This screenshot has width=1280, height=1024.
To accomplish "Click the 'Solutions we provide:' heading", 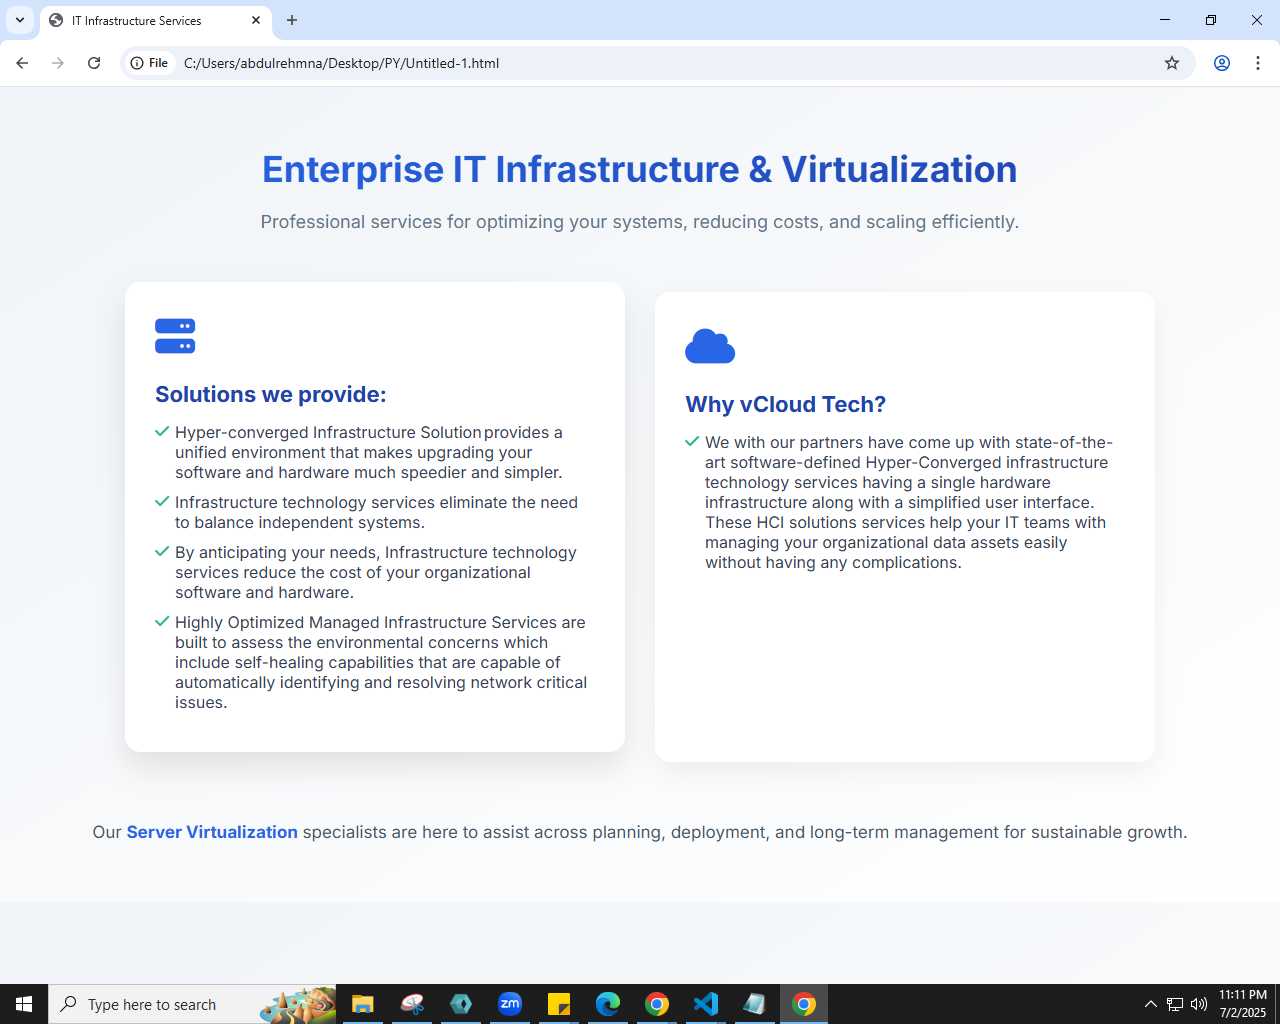I will tap(270, 394).
